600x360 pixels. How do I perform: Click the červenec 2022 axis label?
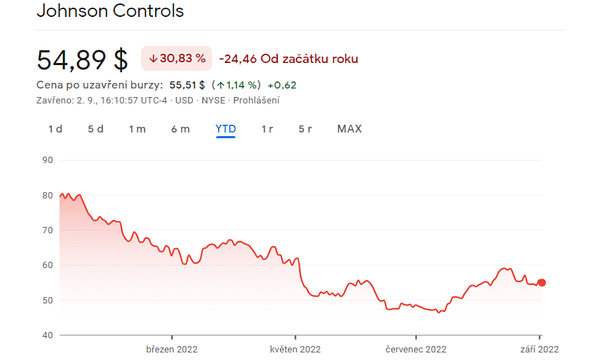coord(416,349)
